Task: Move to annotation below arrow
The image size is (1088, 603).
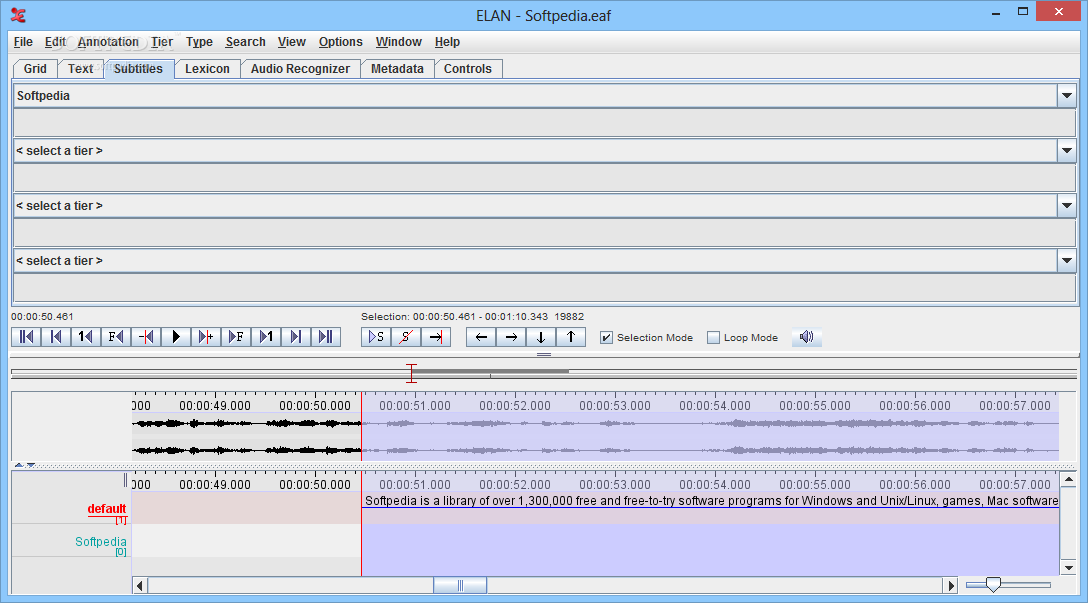Action: [x=541, y=337]
